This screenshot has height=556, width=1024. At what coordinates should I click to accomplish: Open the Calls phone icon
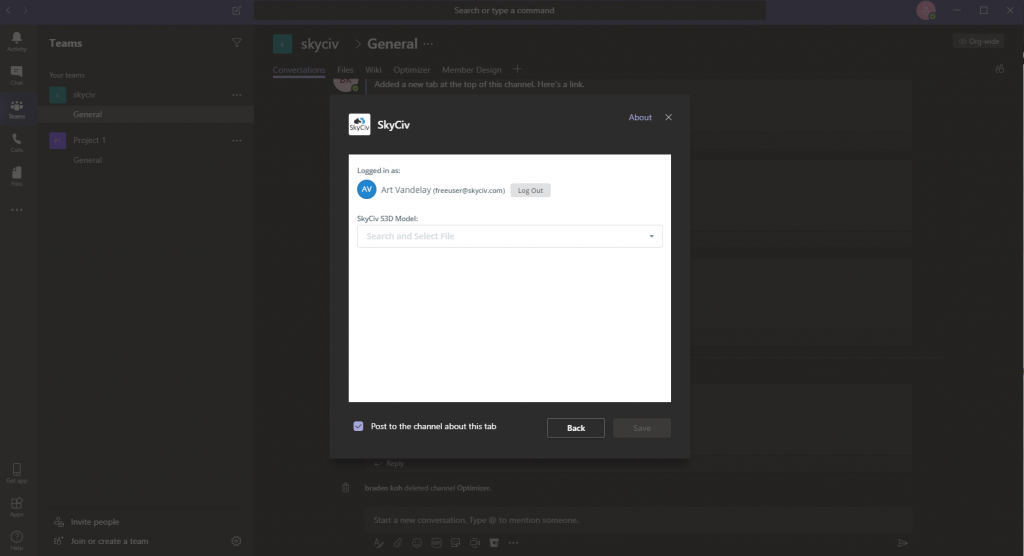16,143
